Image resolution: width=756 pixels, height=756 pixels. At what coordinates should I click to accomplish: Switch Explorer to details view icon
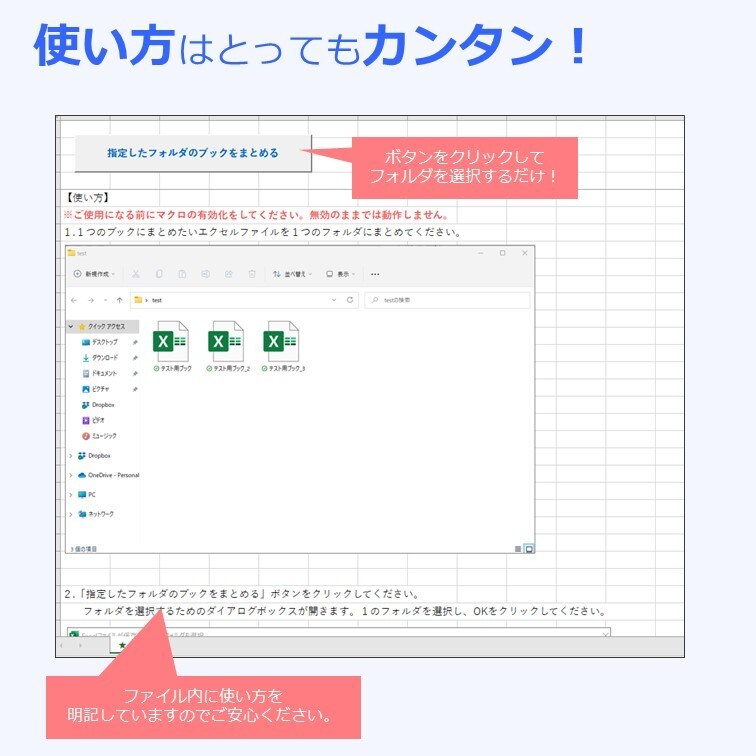[x=518, y=549]
